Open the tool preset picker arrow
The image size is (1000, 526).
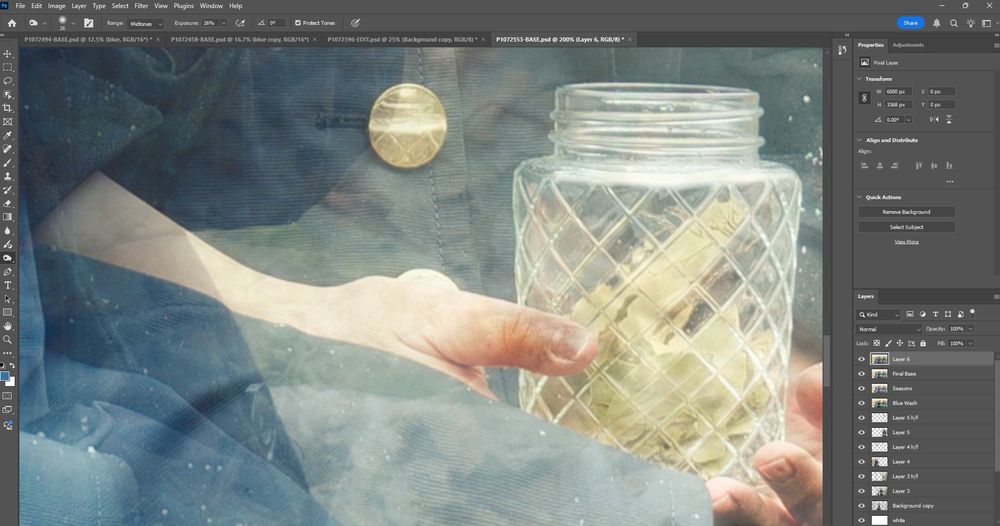43,24
